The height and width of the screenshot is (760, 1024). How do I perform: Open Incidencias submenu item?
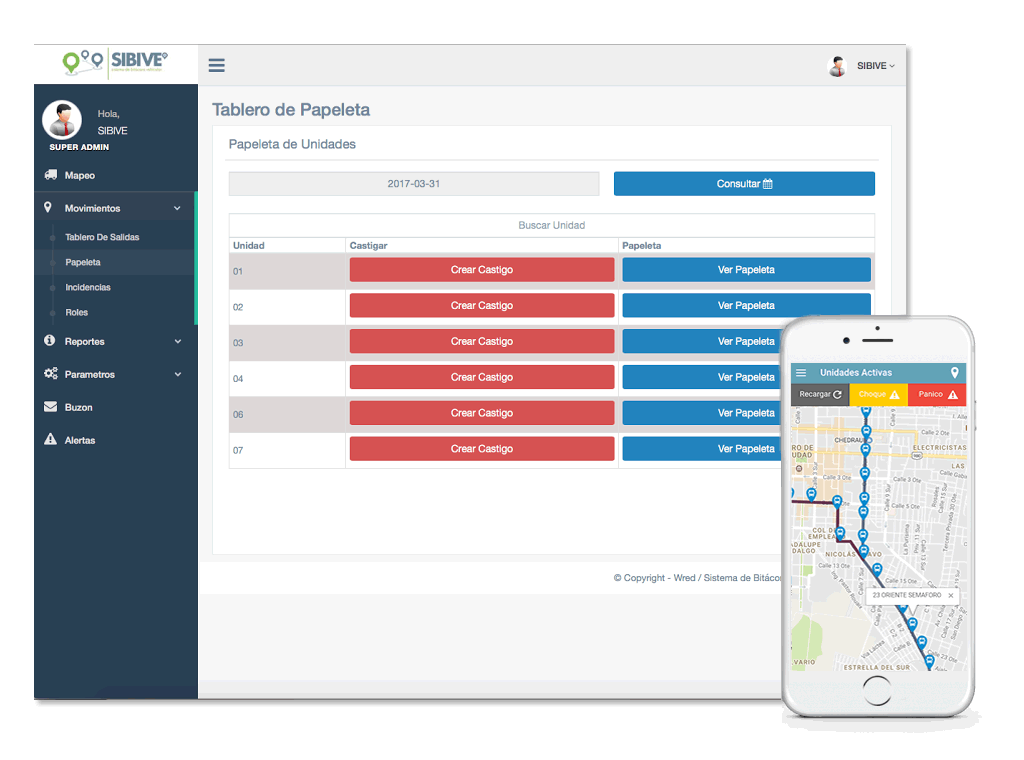point(88,287)
